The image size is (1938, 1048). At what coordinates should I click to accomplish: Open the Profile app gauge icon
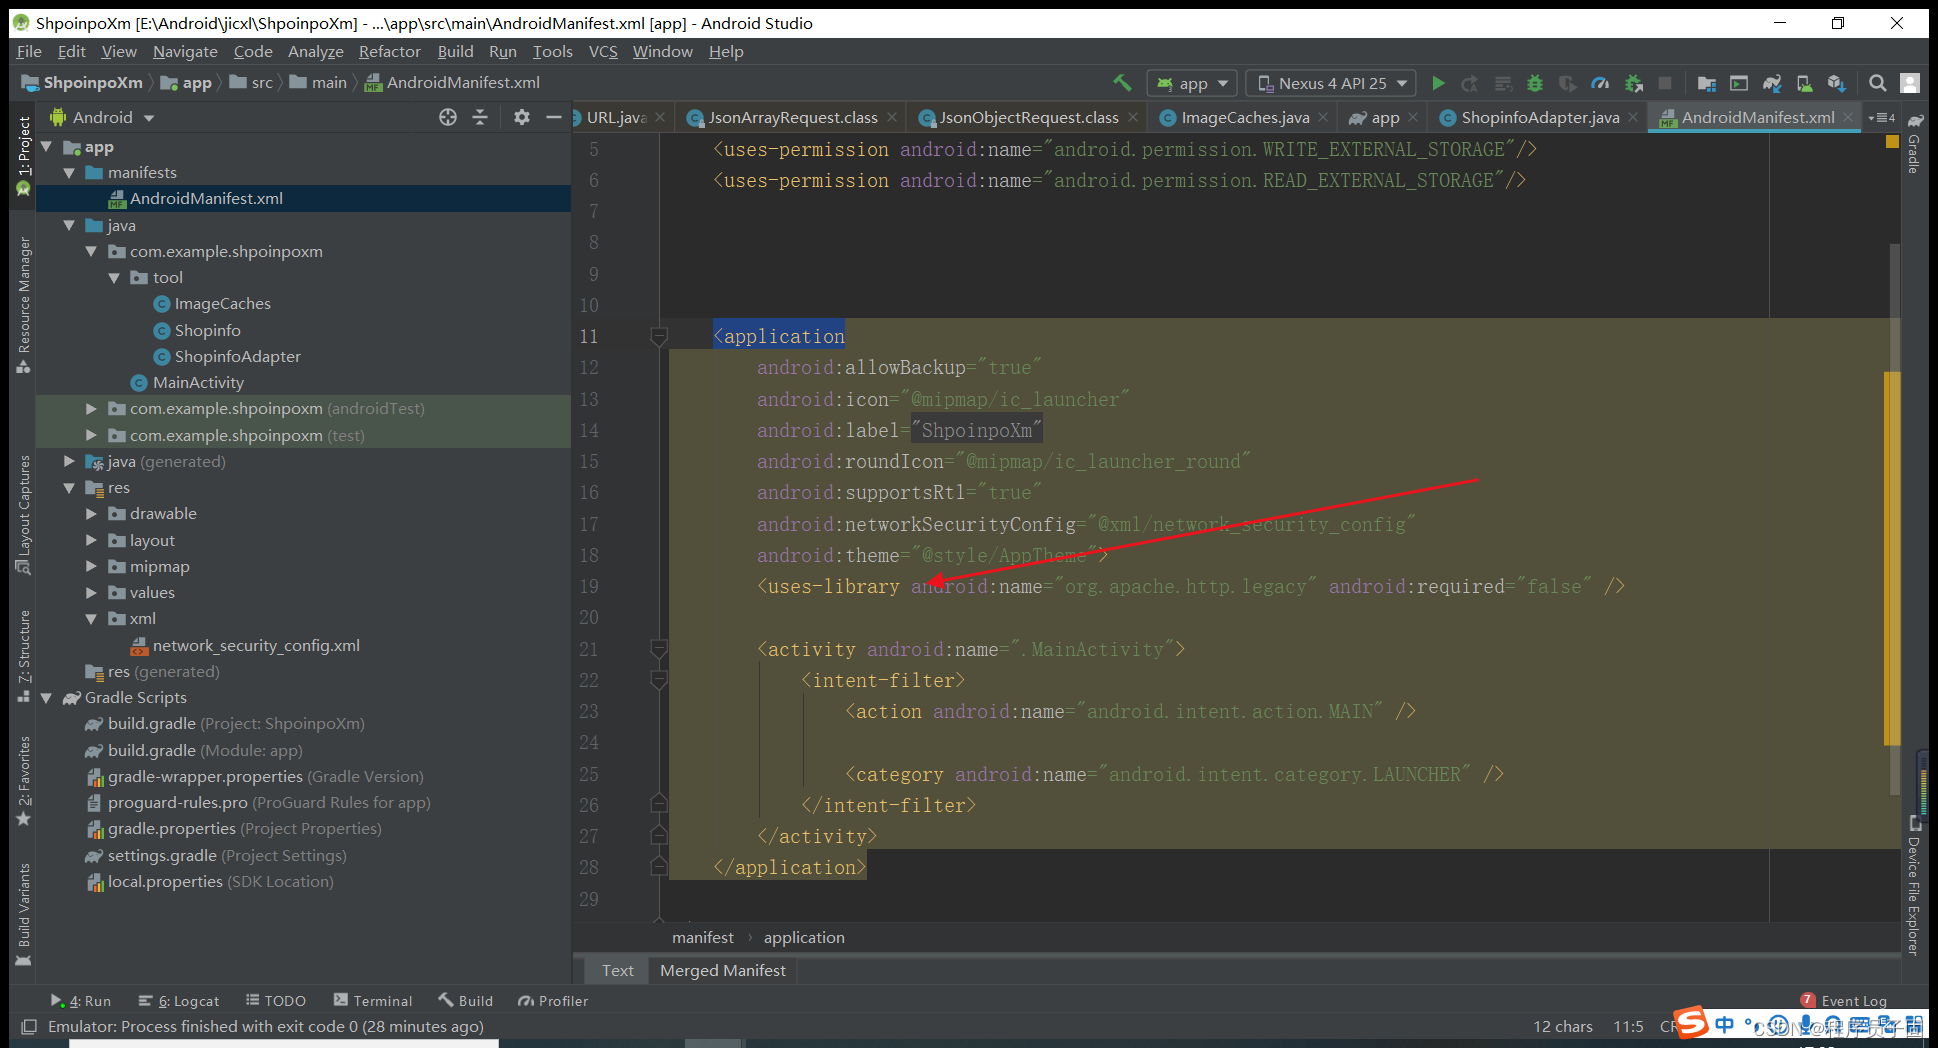(x=1600, y=83)
